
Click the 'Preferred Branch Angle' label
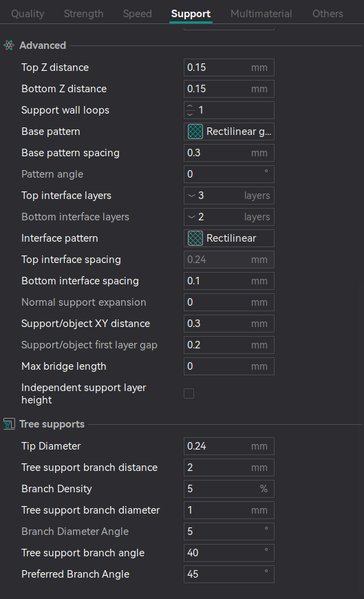(x=75, y=574)
